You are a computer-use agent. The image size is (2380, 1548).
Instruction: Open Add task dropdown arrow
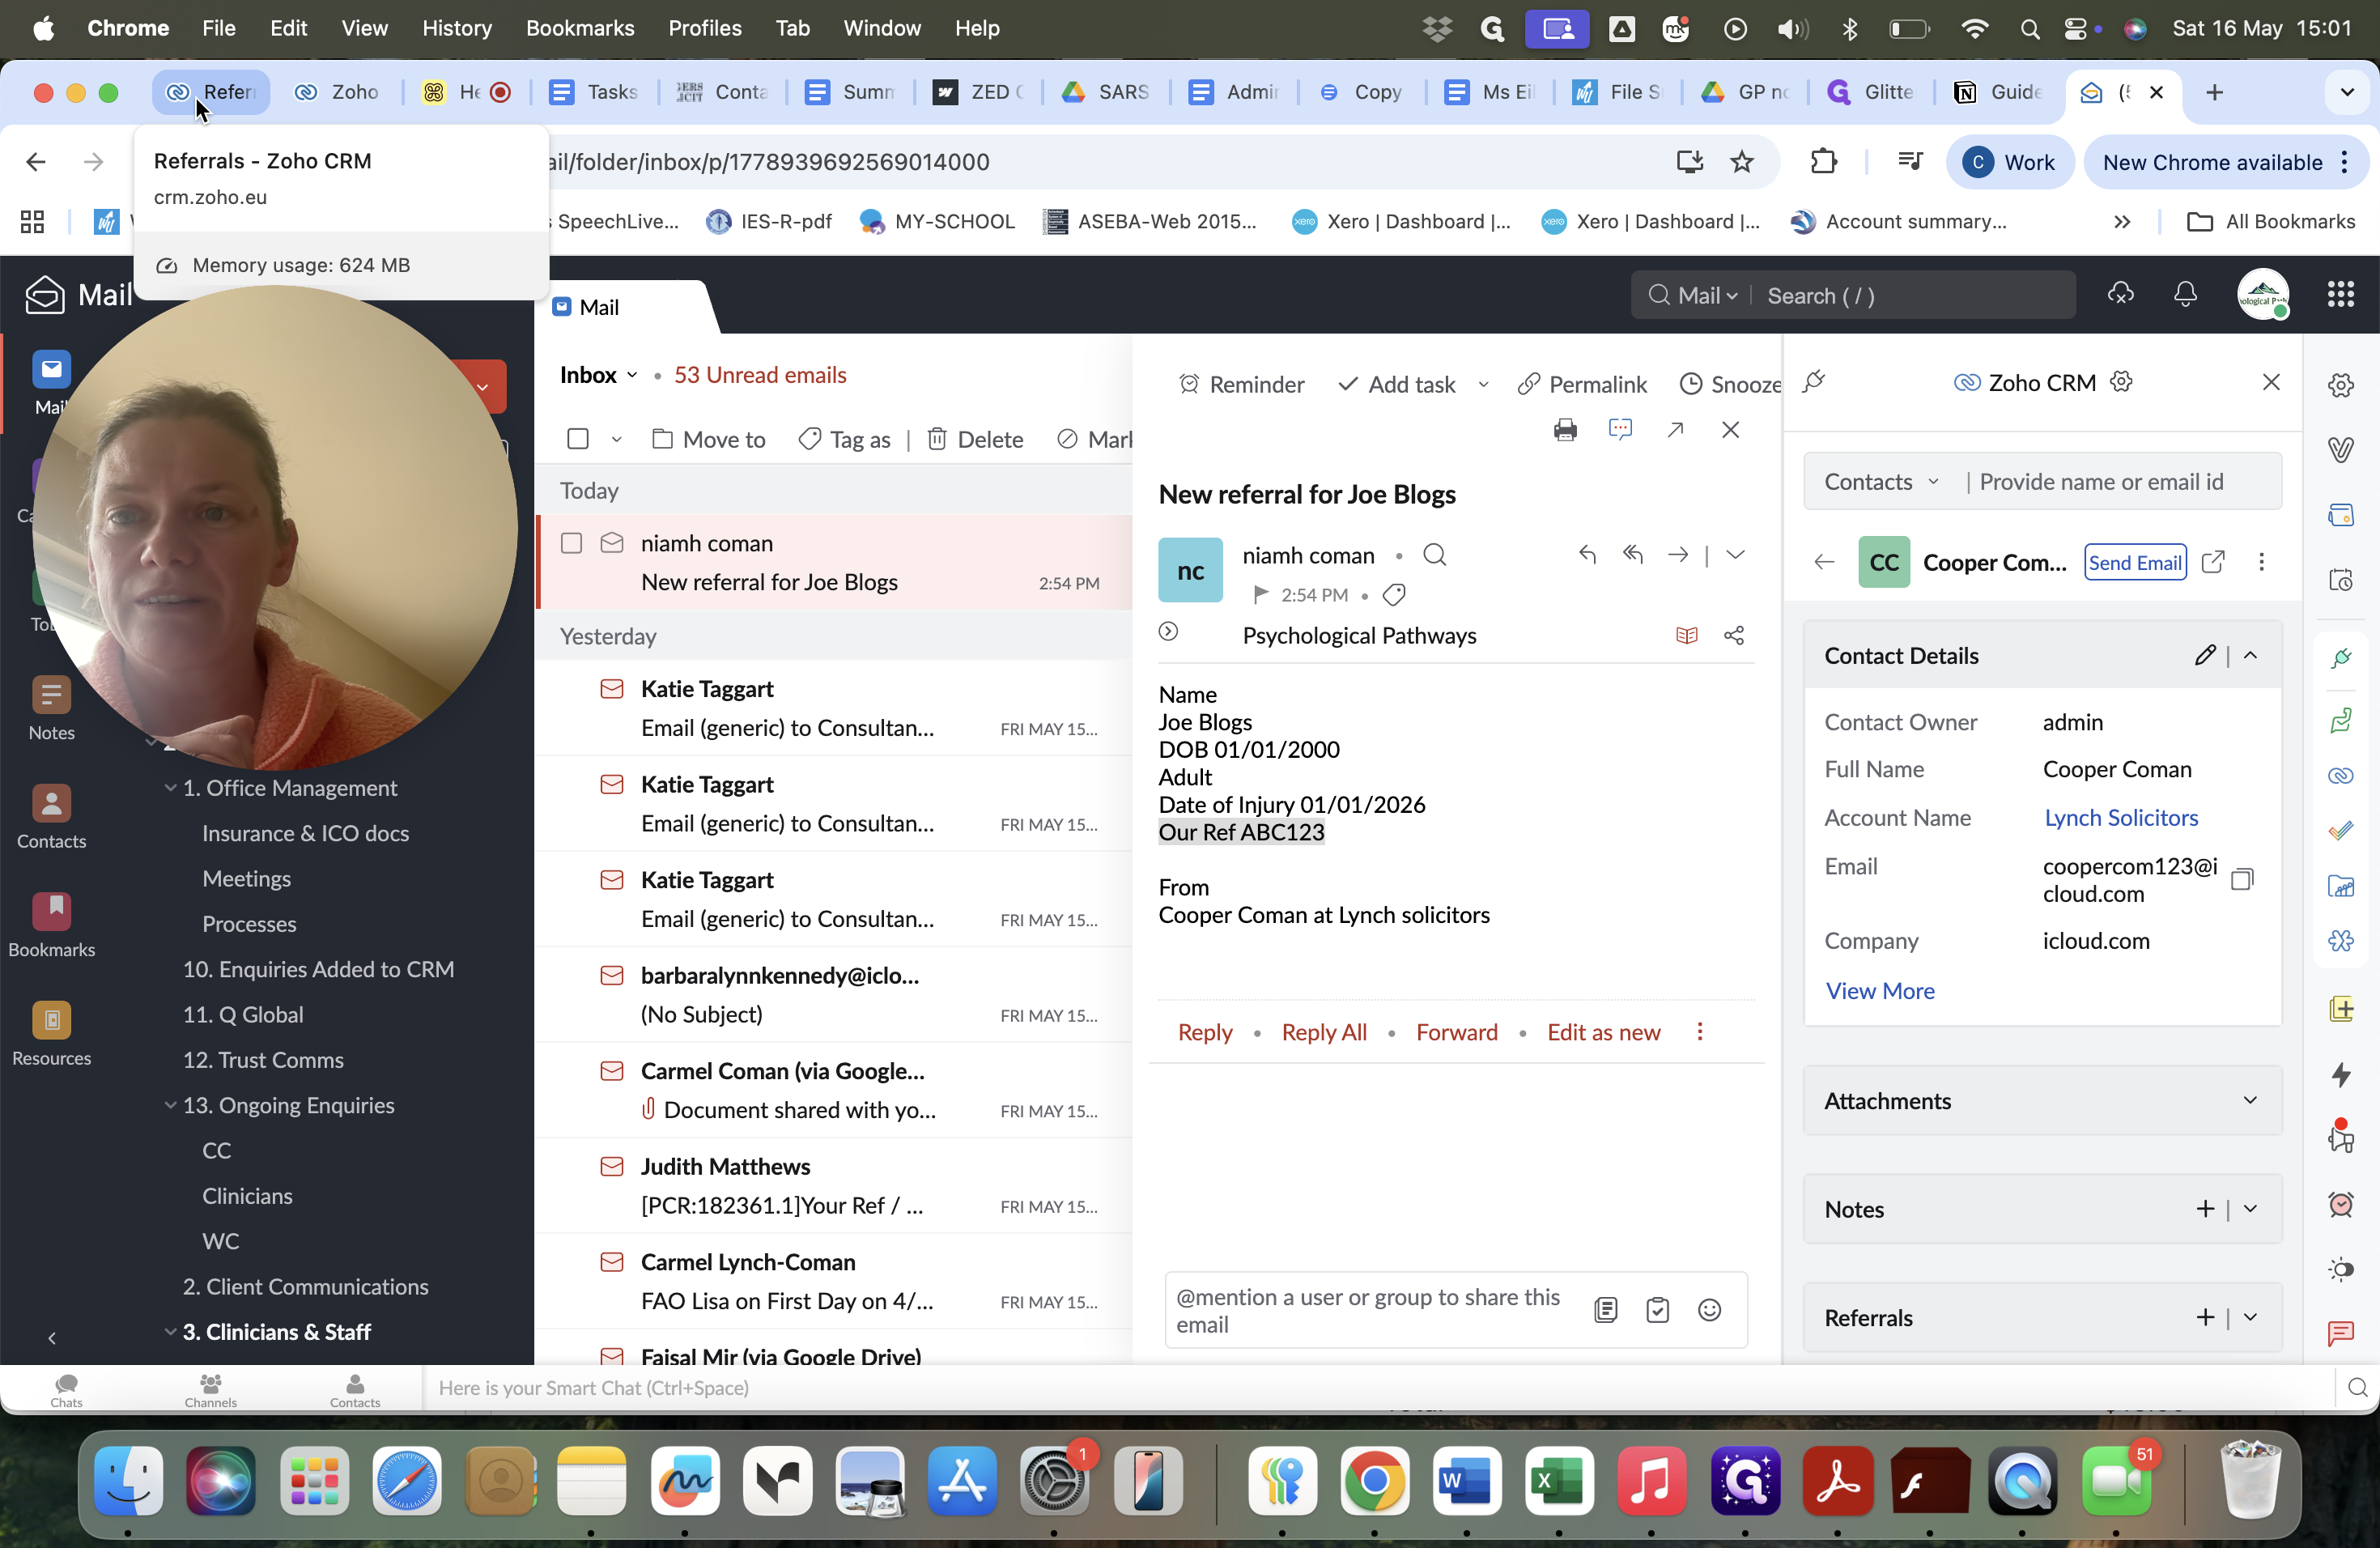coord(1483,385)
